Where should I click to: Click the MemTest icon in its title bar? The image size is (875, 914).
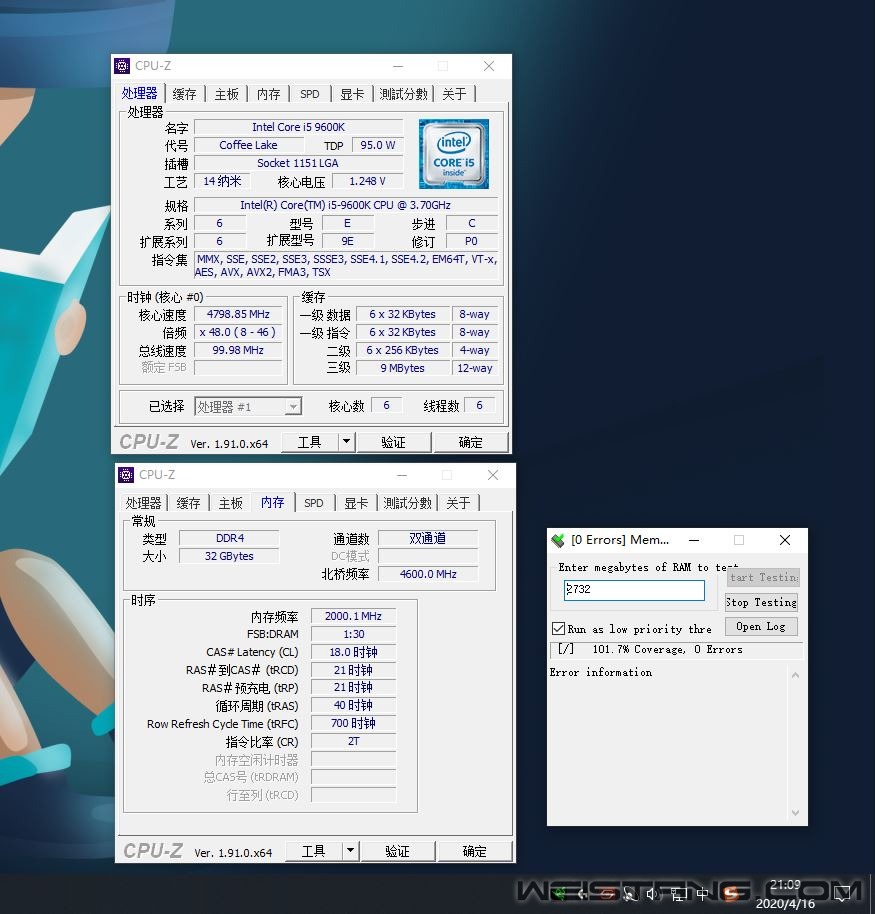(x=557, y=539)
